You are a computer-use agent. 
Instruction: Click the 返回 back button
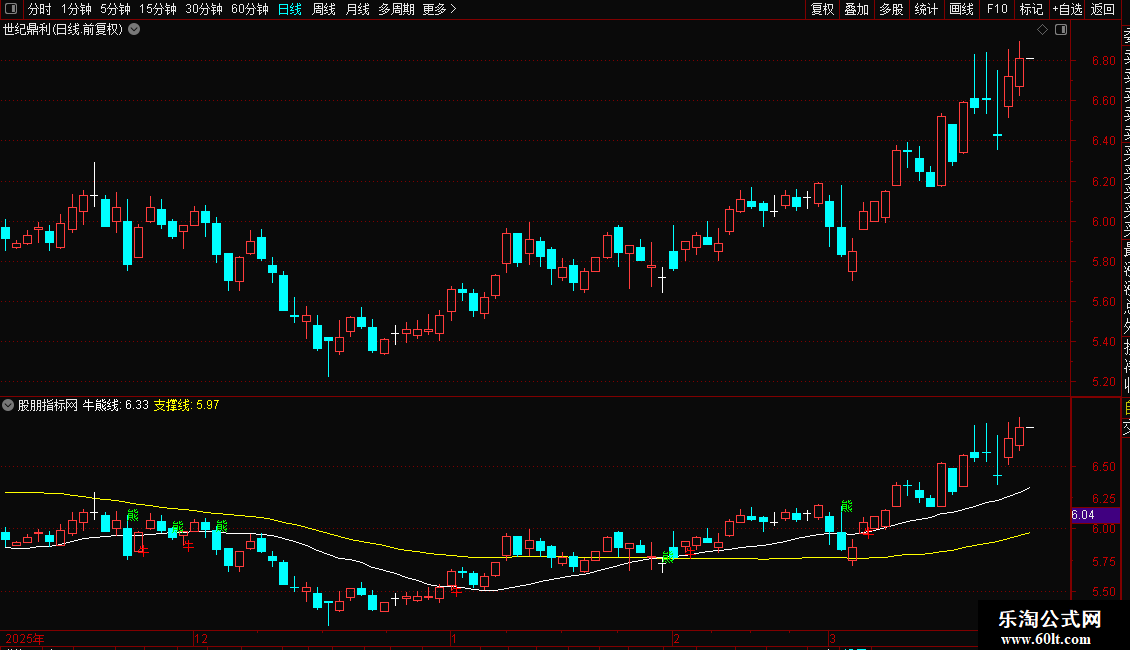pos(1103,9)
